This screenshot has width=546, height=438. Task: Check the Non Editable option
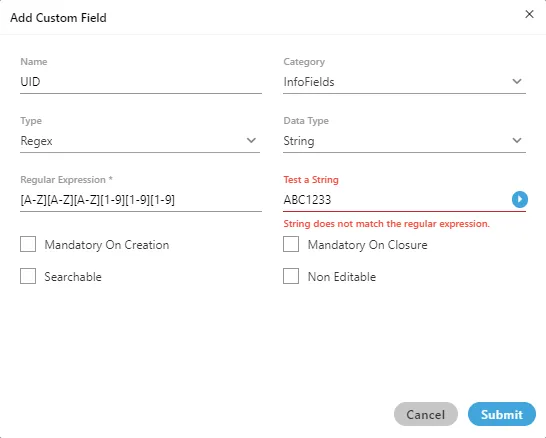point(291,276)
